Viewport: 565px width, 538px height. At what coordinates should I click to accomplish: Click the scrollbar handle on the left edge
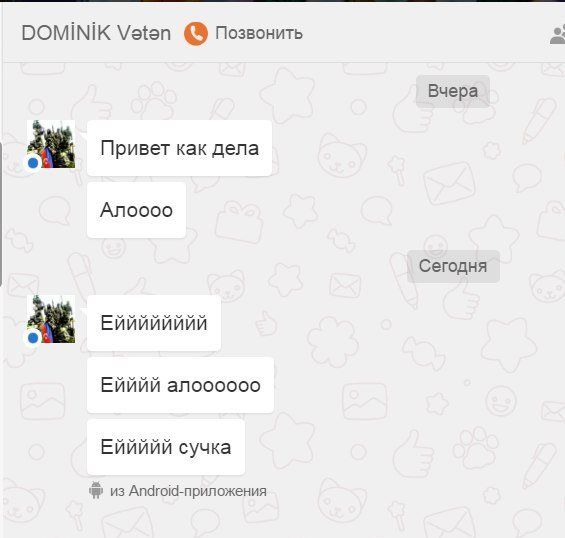(1, 213)
